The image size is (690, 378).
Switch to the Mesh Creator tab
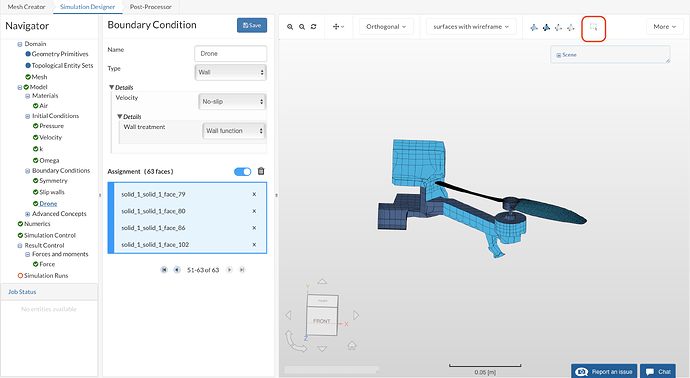[x=26, y=7]
